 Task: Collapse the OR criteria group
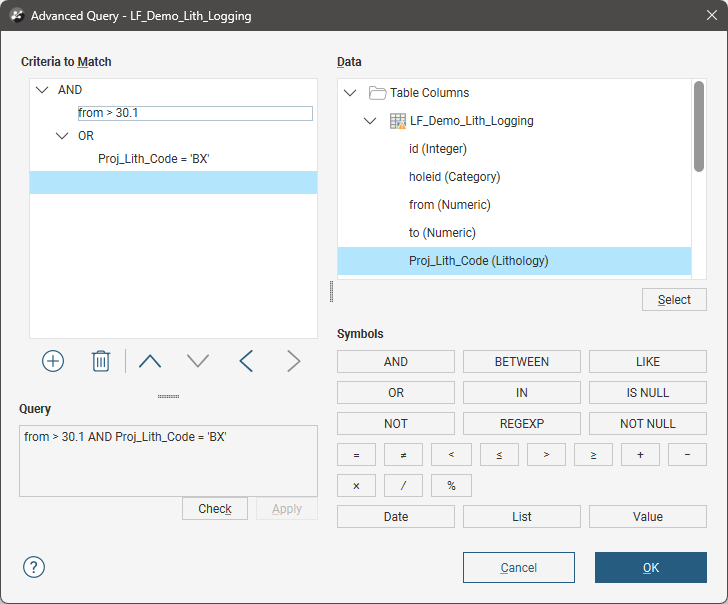(62, 136)
